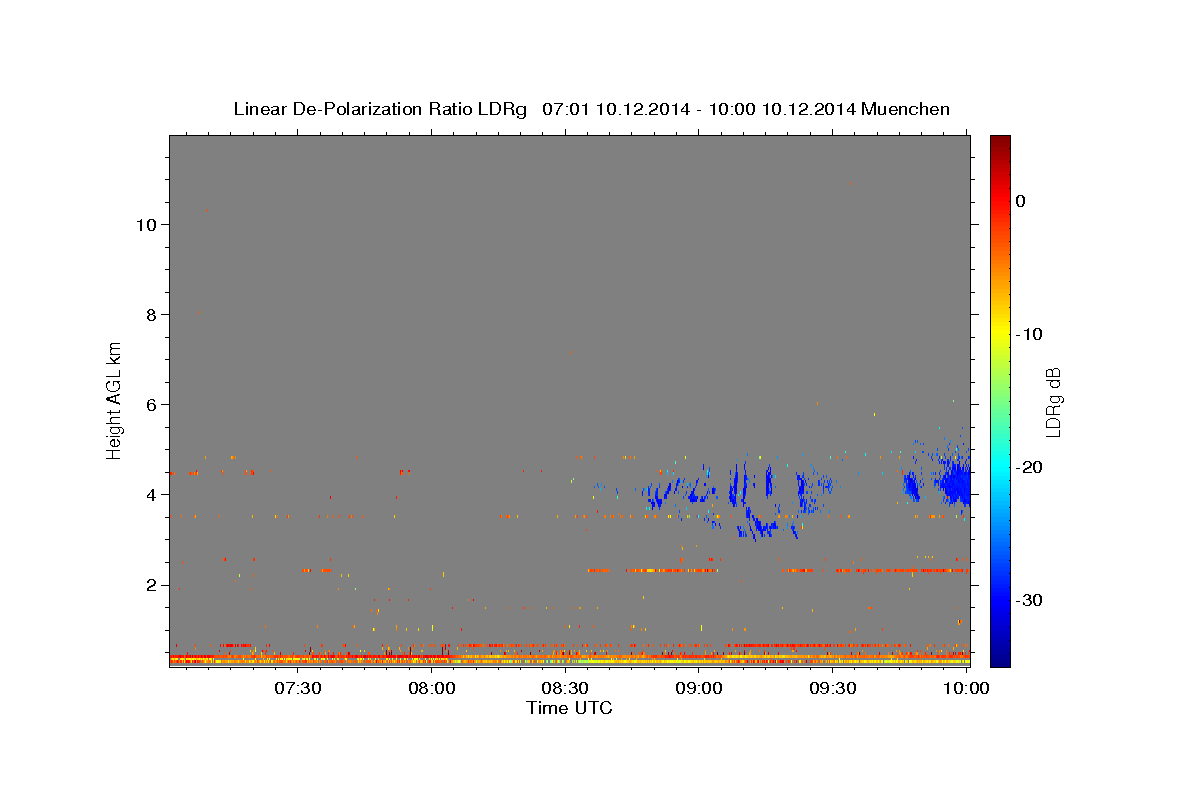Click the 08:00 time tick label

point(432,688)
